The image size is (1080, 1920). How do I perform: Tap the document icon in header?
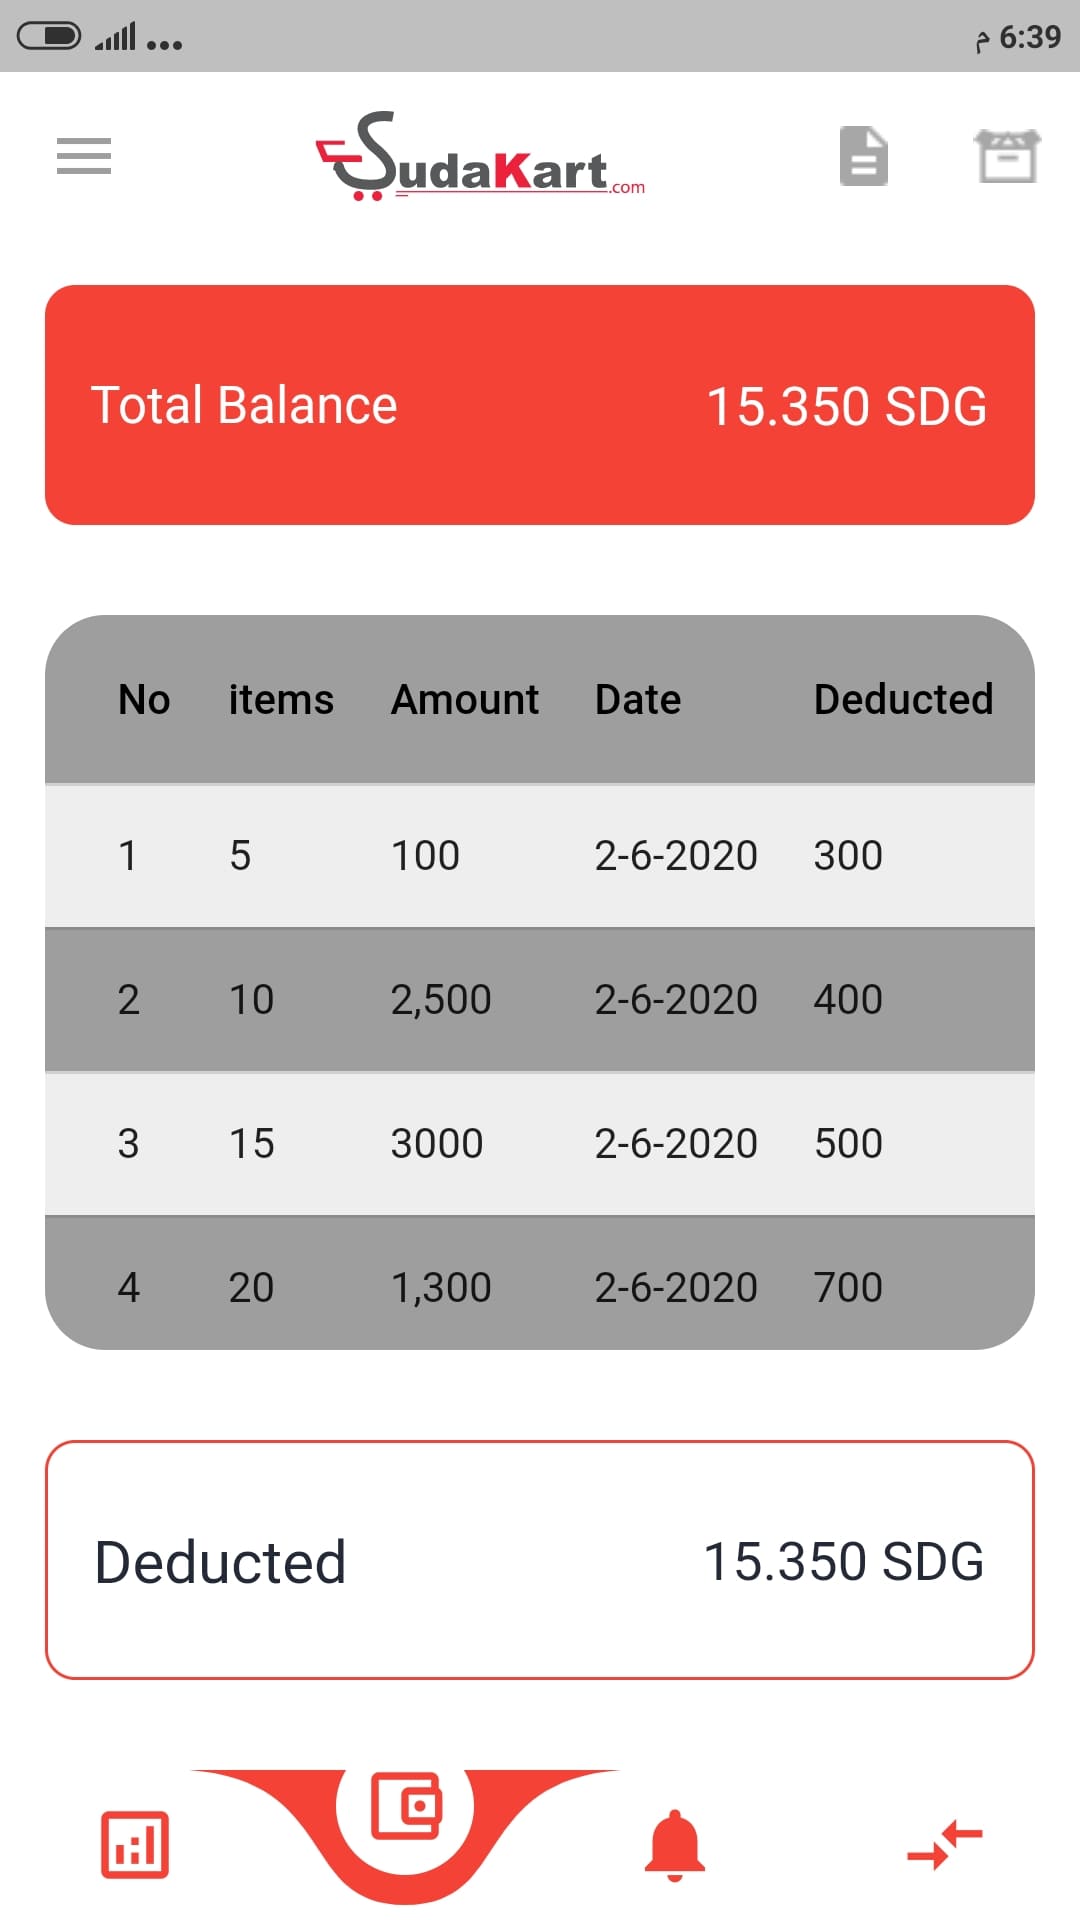[x=863, y=156]
